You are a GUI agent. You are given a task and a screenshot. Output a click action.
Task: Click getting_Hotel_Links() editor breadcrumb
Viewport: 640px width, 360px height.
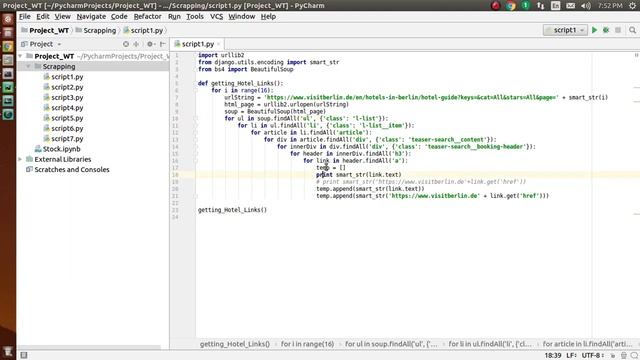click(x=235, y=344)
